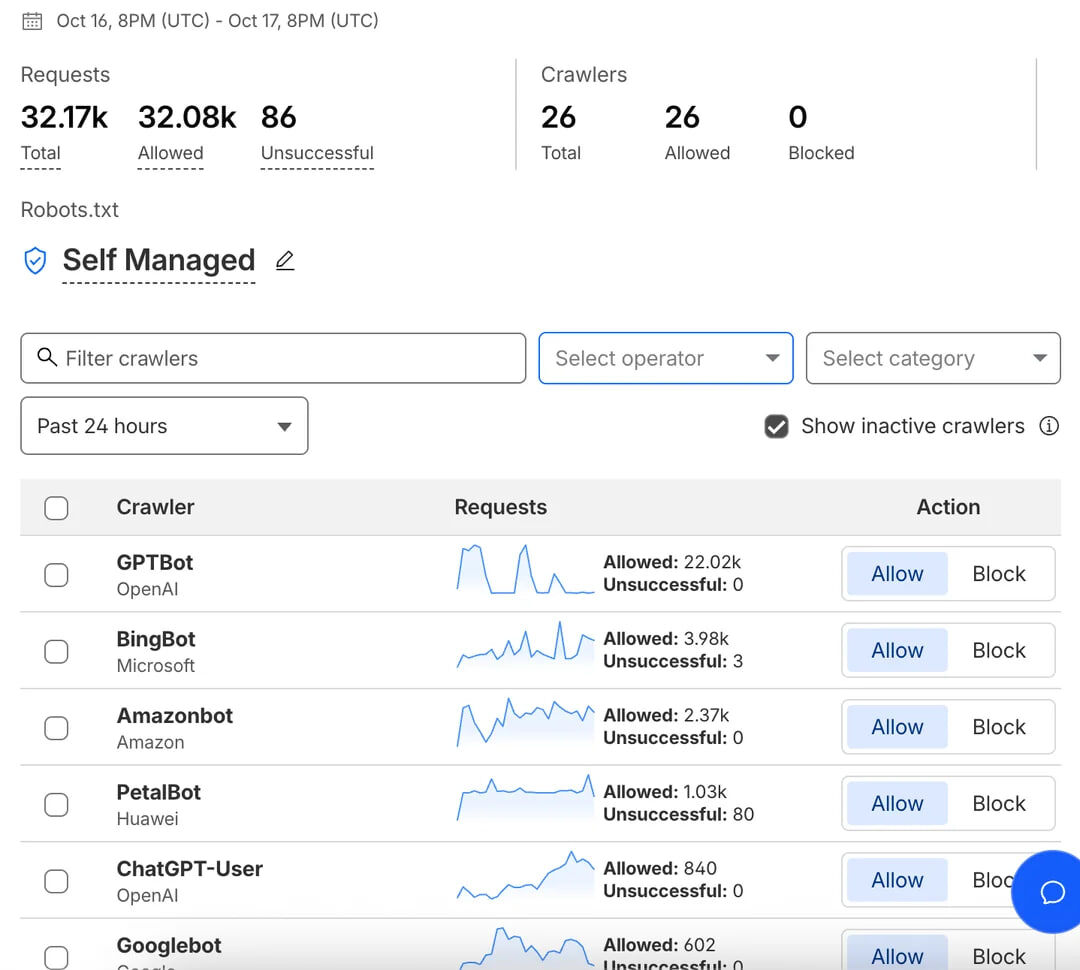Image resolution: width=1080 pixels, height=970 pixels.
Task: Click the blue shield icon
Action: [35, 261]
